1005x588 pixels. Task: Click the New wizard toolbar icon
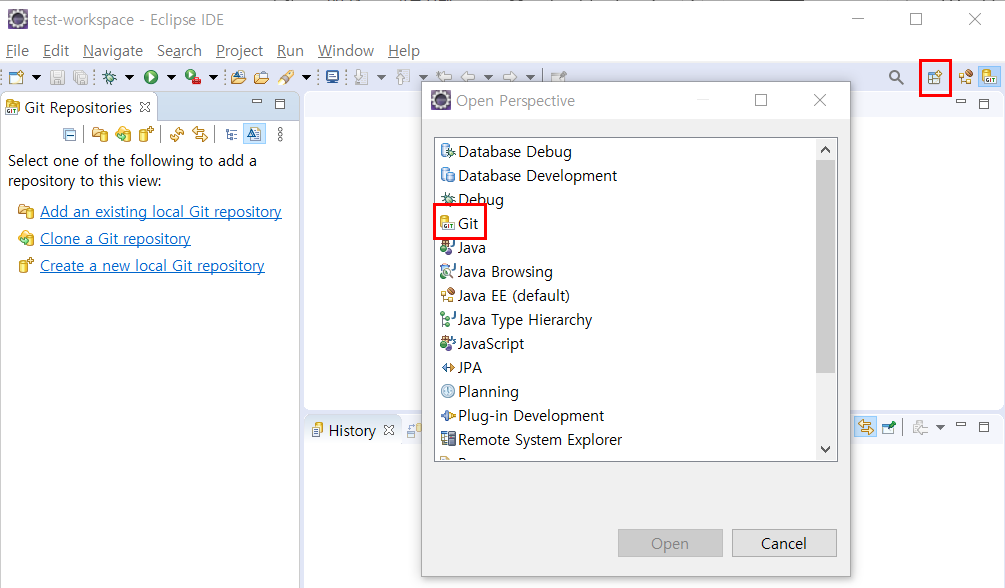pyautogui.click(x=17, y=78)
